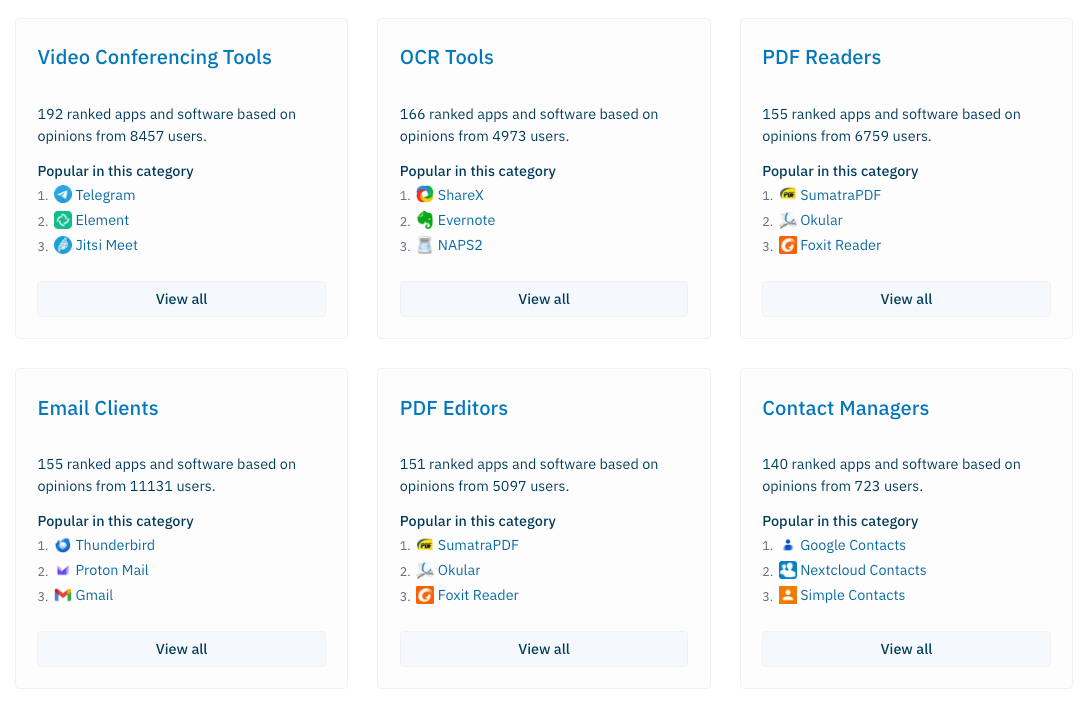Open SumatraPDF link under PDF Readers
The width and height of the screenshot is (1089, 709).
tap(840, 195)
